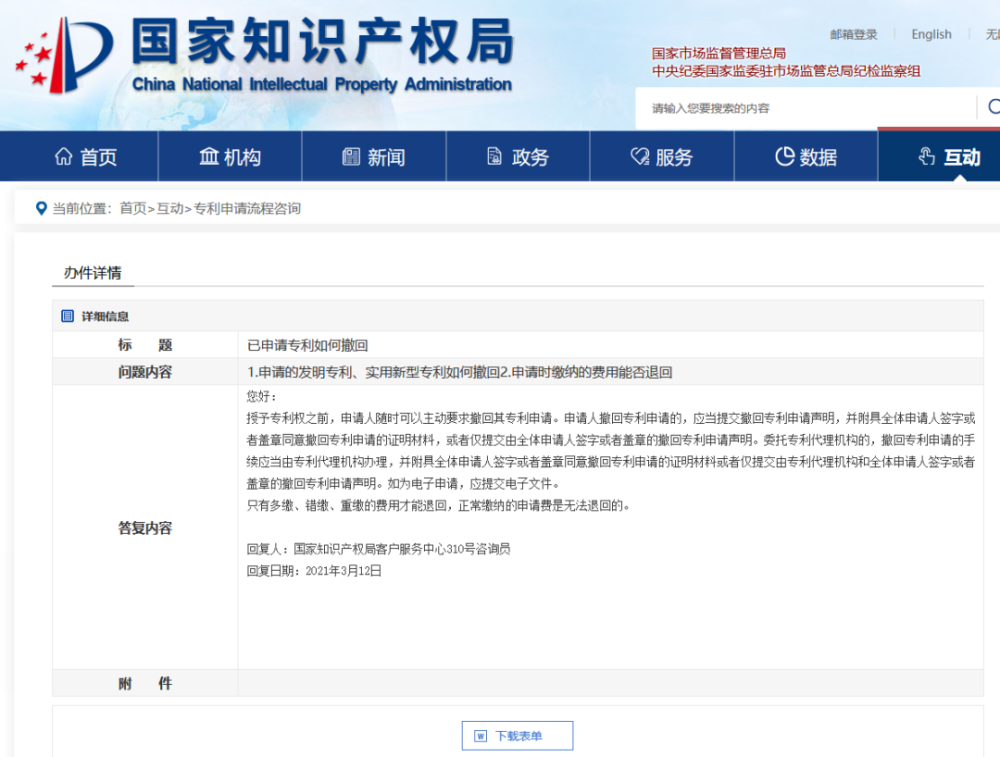Click the location pin breadcrumb icon
The width and height of the screenshot is (1000, 757).
[x=41, y=209]
